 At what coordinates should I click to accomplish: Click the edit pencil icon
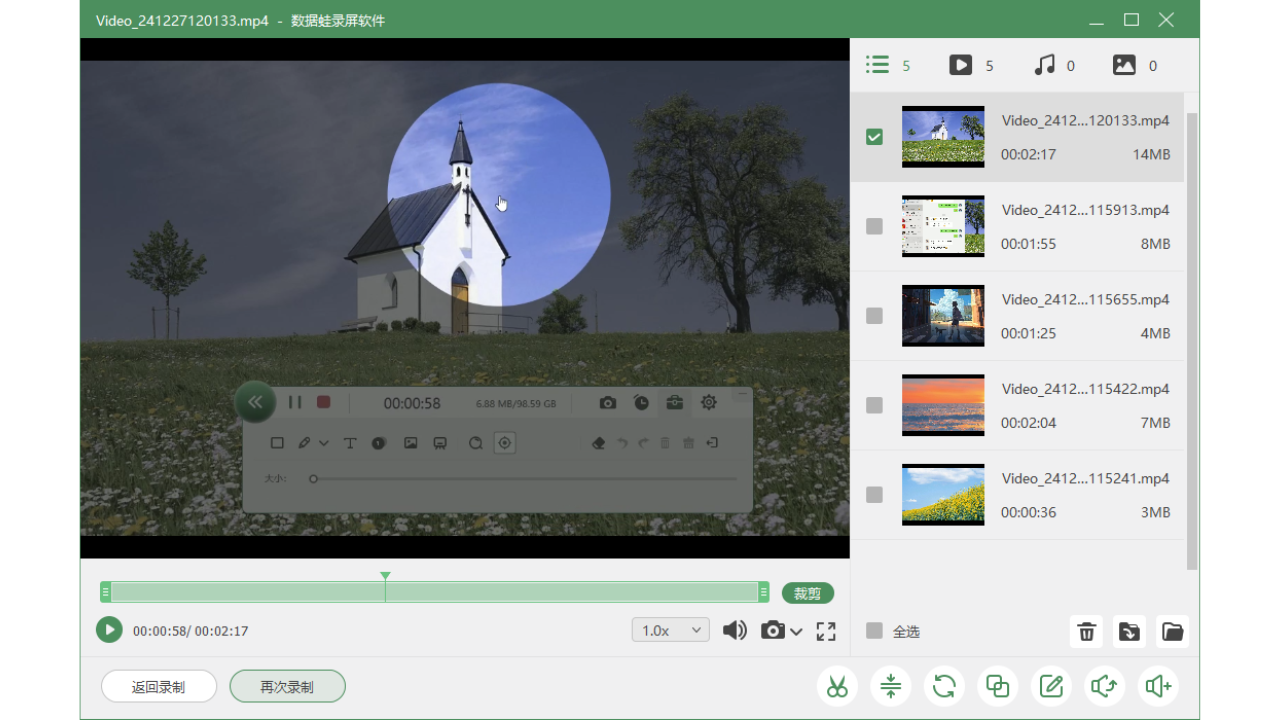click(1051, 686)
